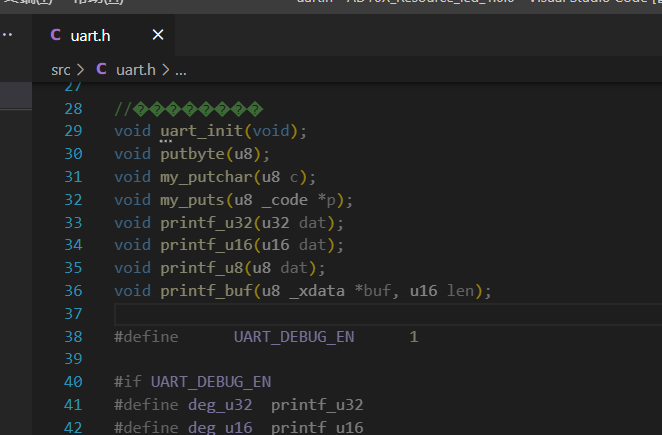The image size is (662, 435).
Task: Click line number 28
Action: point(73,109)
